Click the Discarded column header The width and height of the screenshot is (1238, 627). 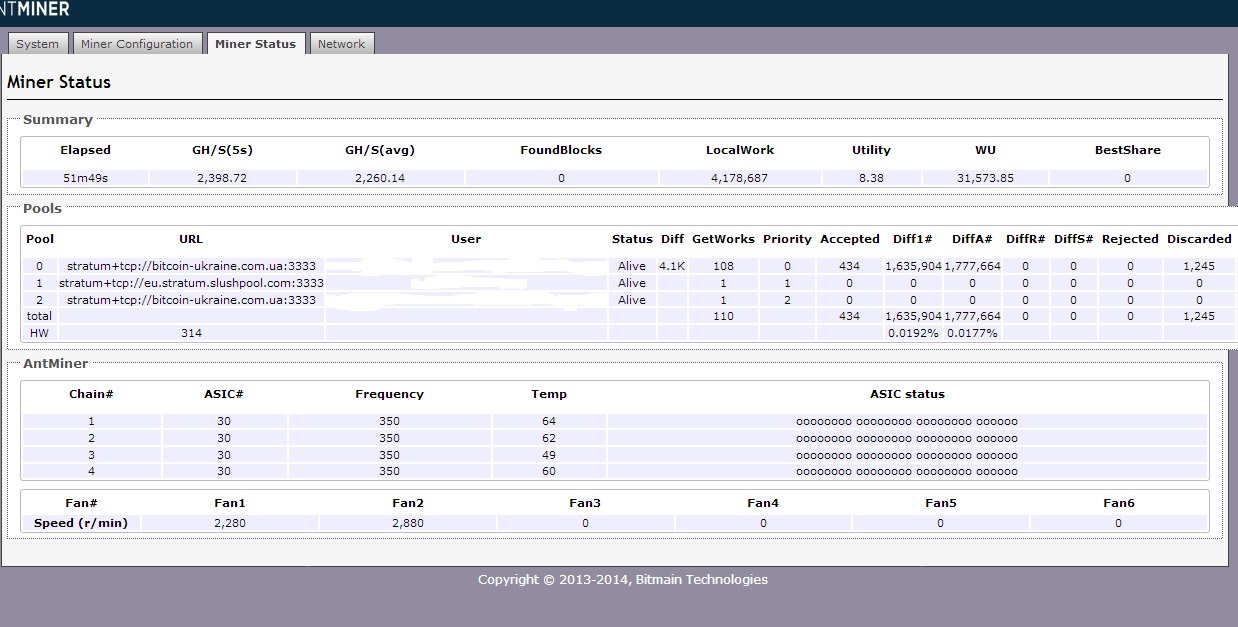pos(1199,239)
